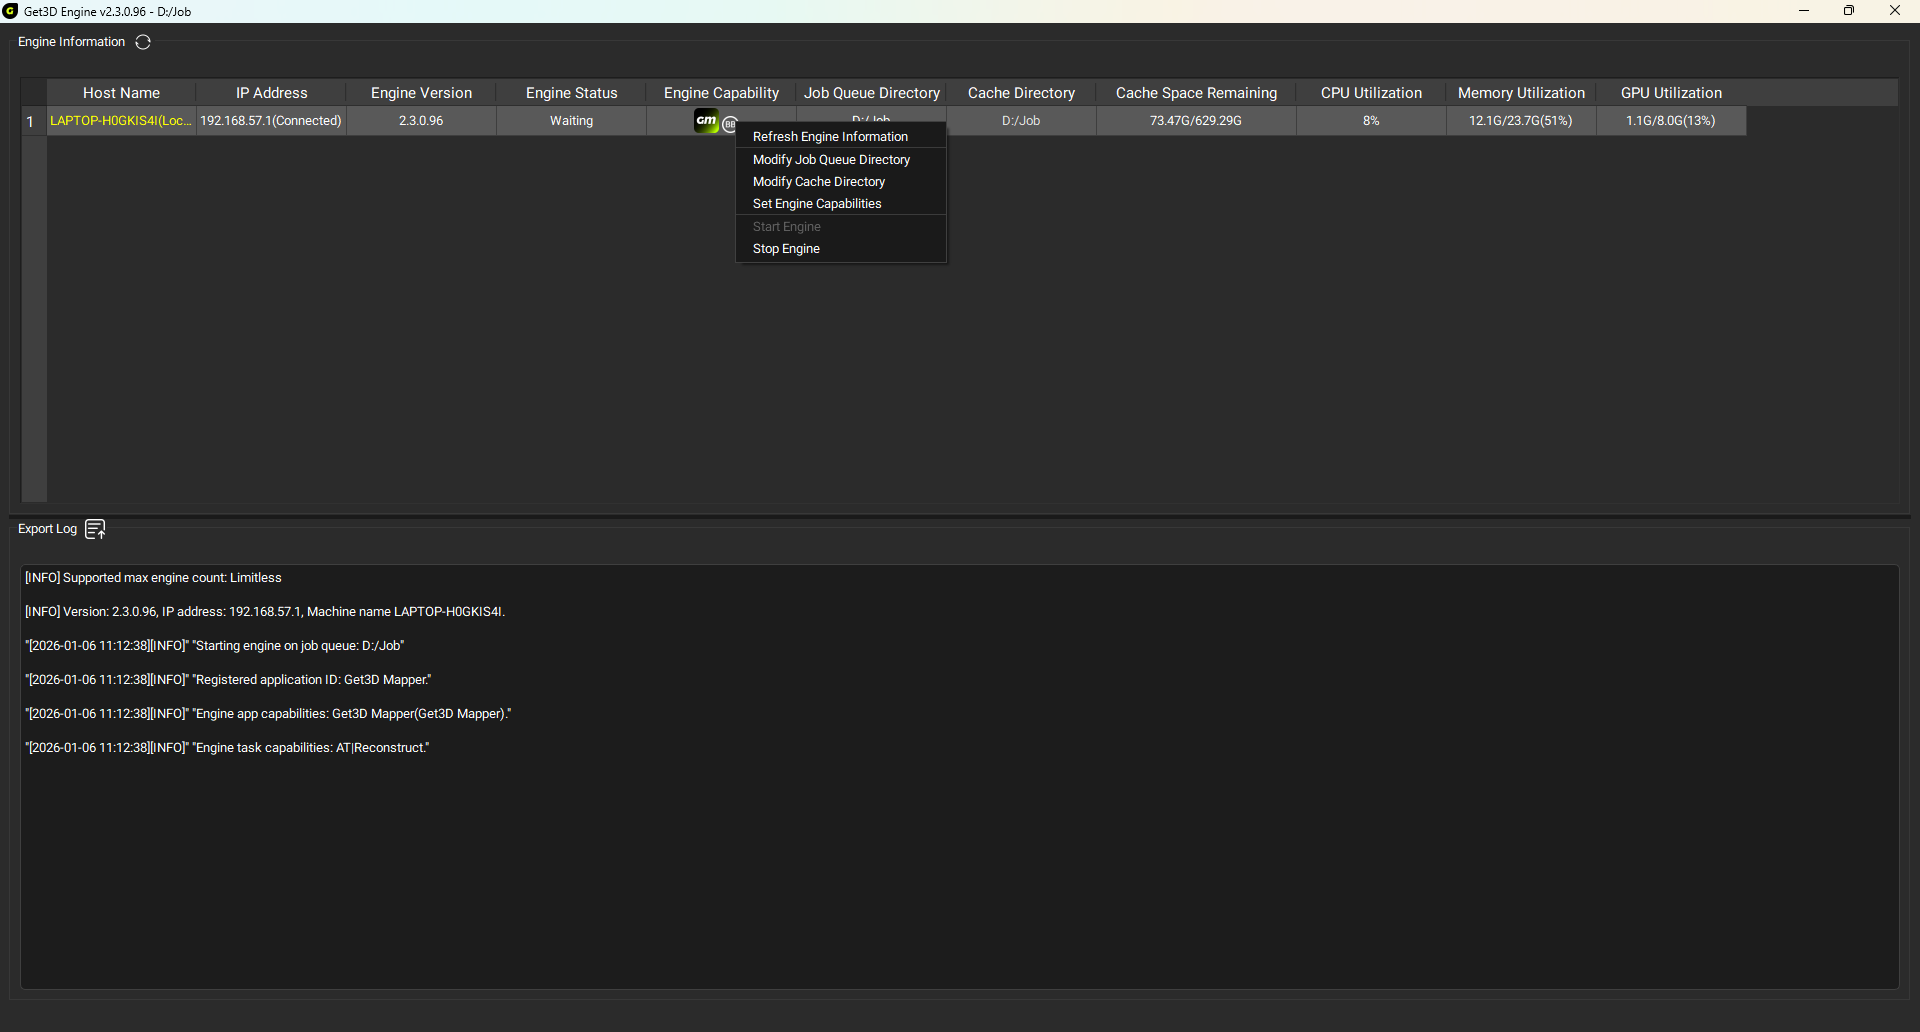Click the GPU Utilization column header

coord(1671,93)
